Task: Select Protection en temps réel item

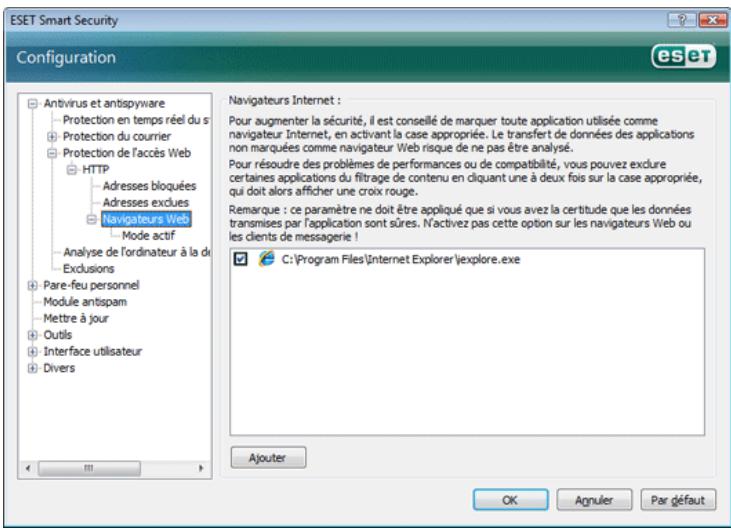Action: (136, 120)
